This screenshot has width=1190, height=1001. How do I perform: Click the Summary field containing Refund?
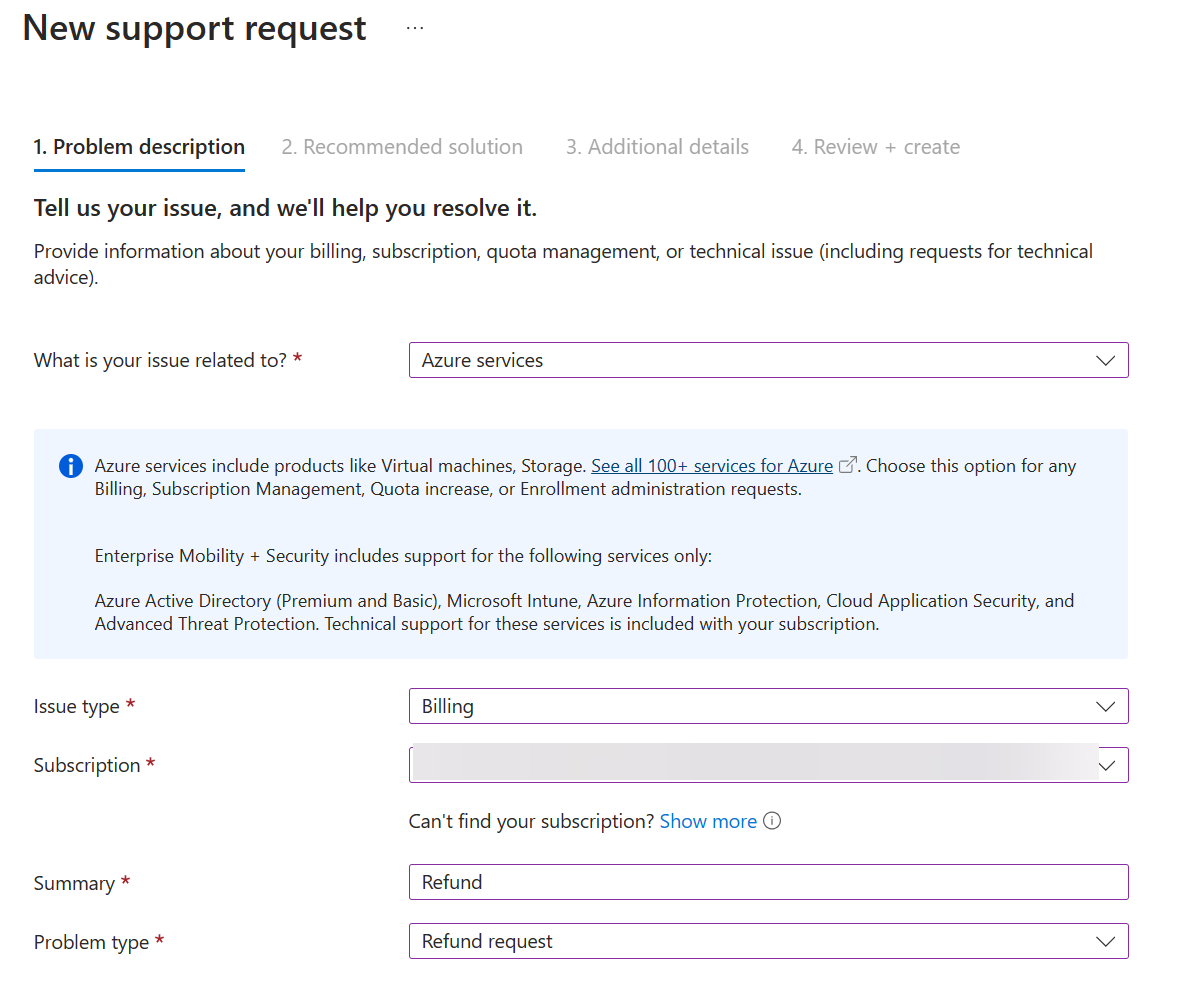[768, 881]
